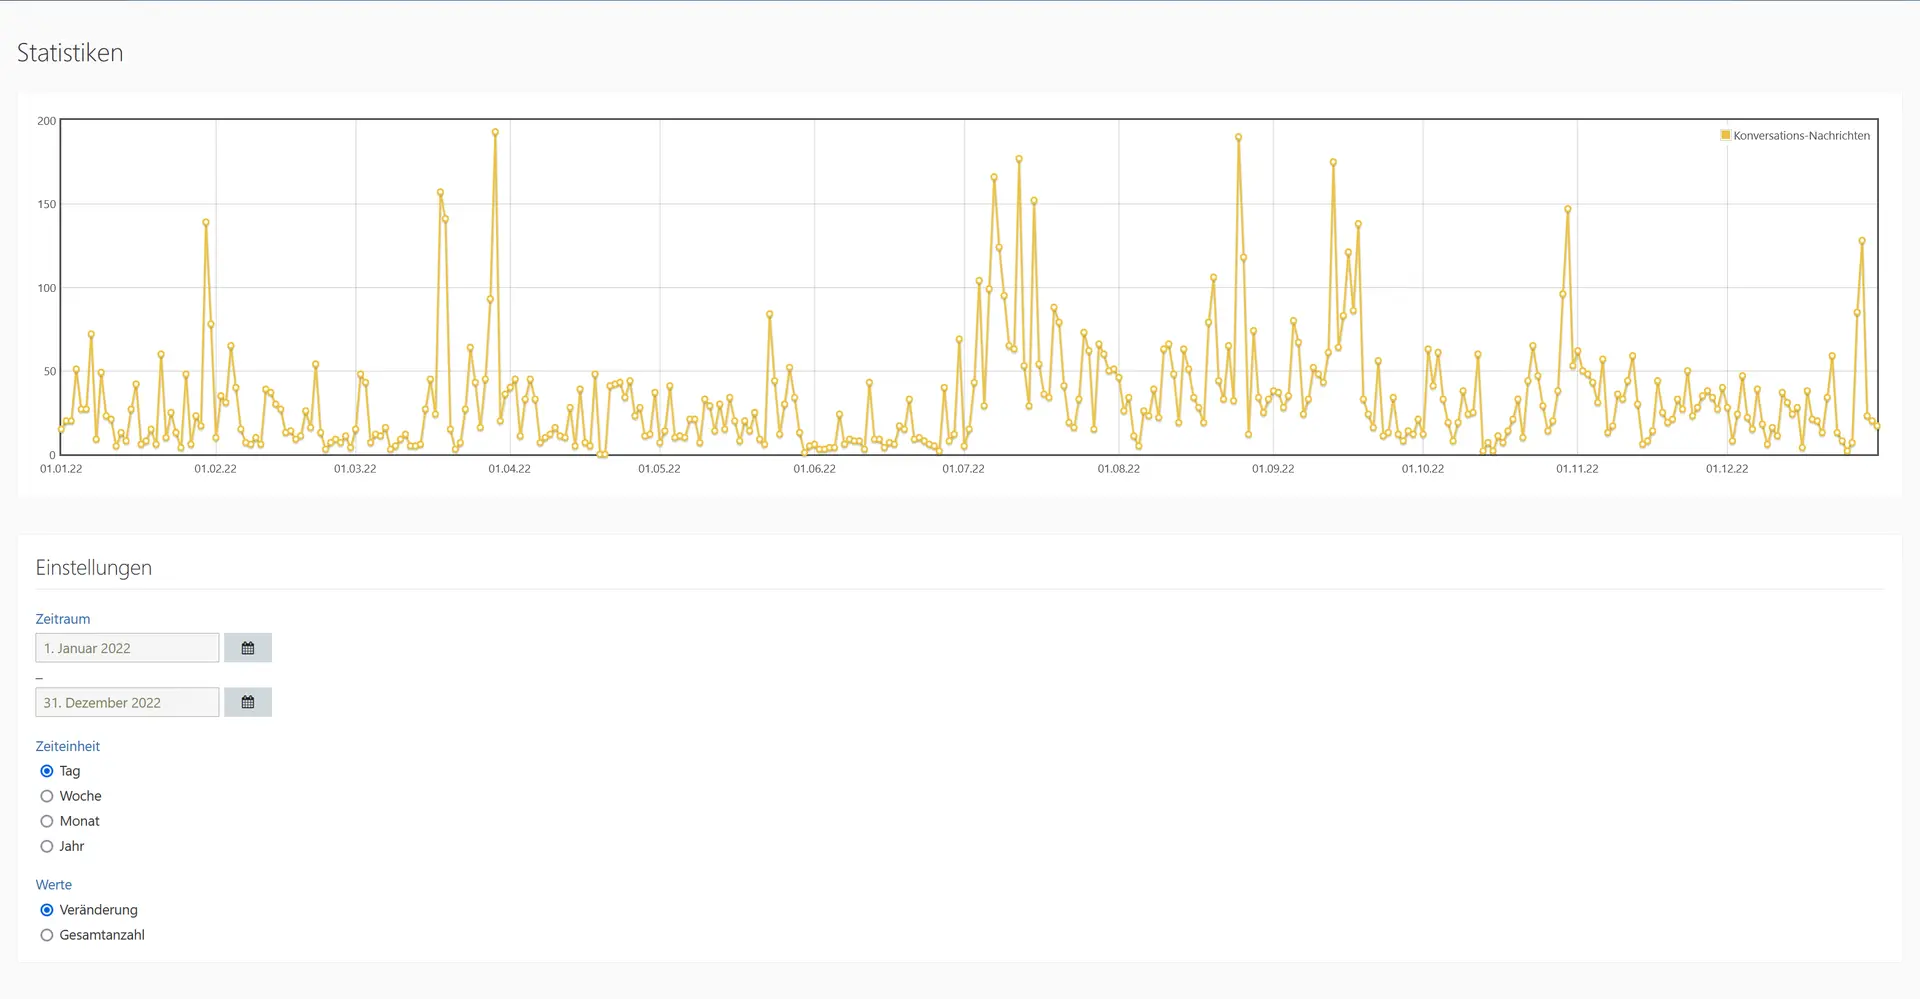Choose Veränderung values option
Viewport: 1920px width, 999px height.
47,910
